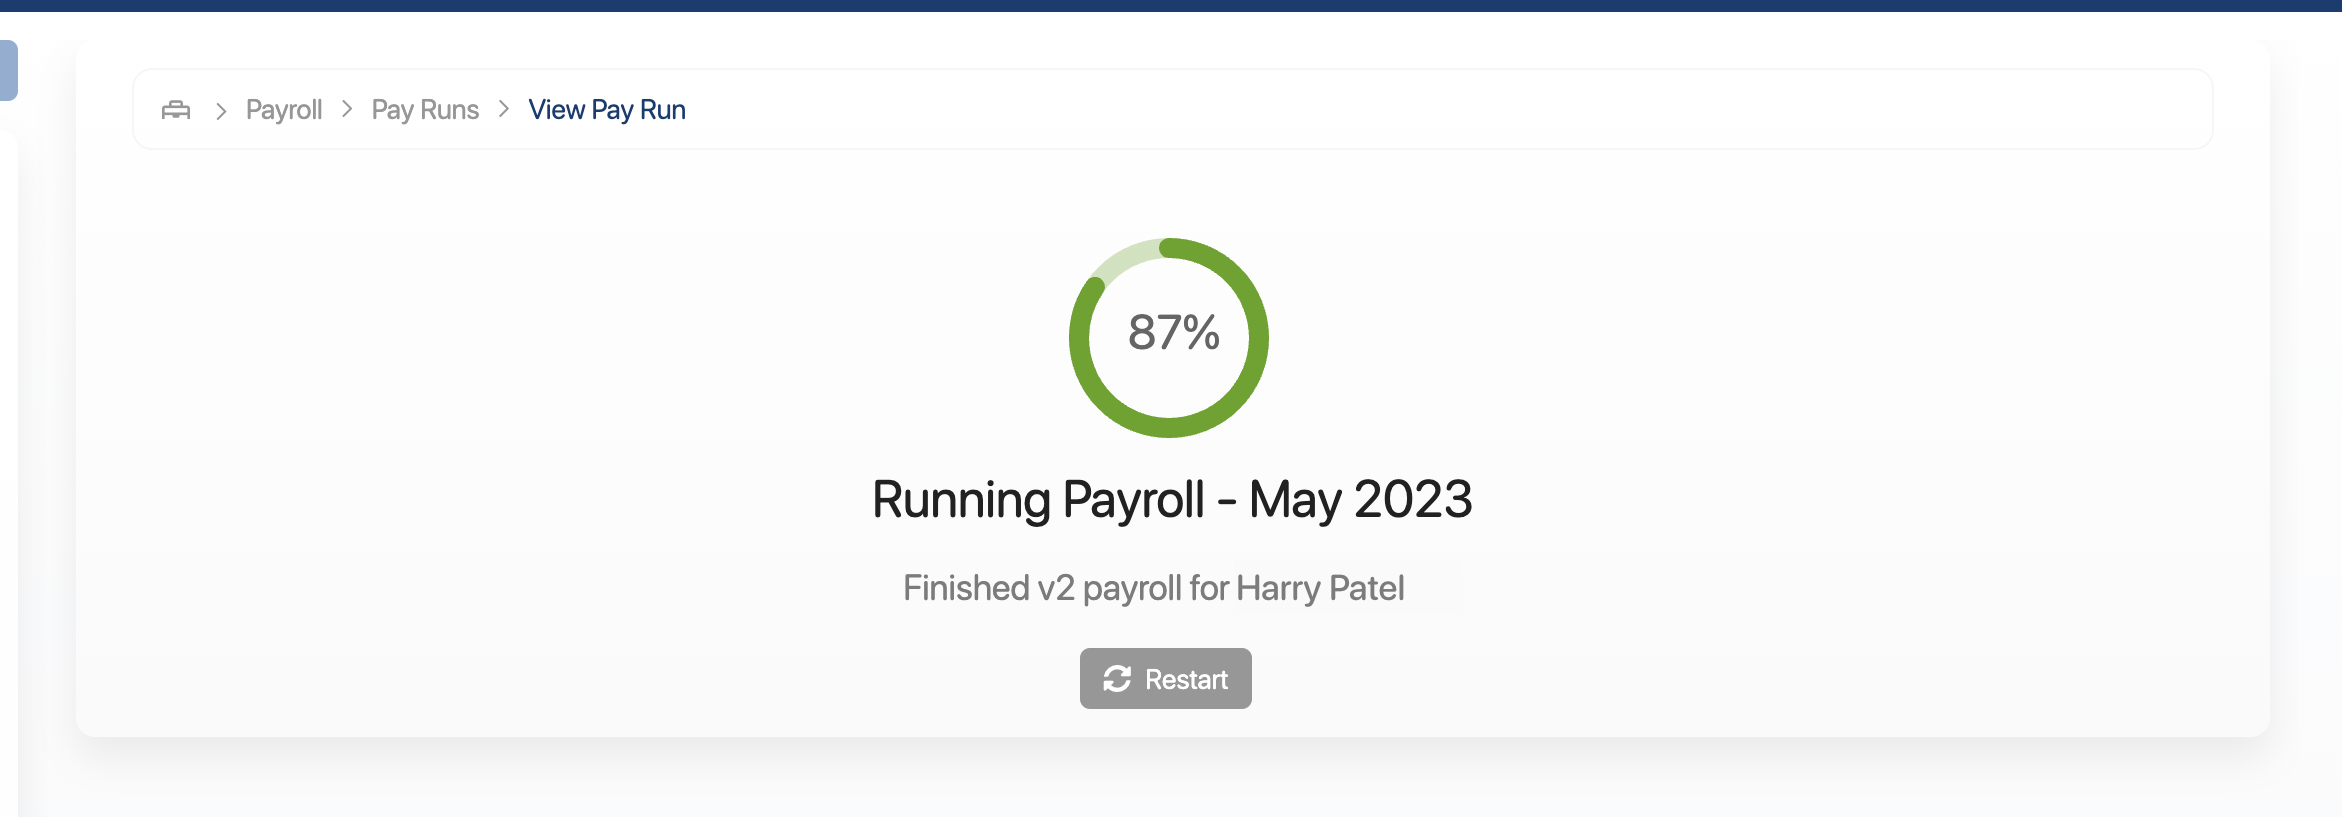Open Pay Runs breadcrumb
The height and width of the screenshot is (817, 2342).
pyautogui.click(x=425, y=110)
